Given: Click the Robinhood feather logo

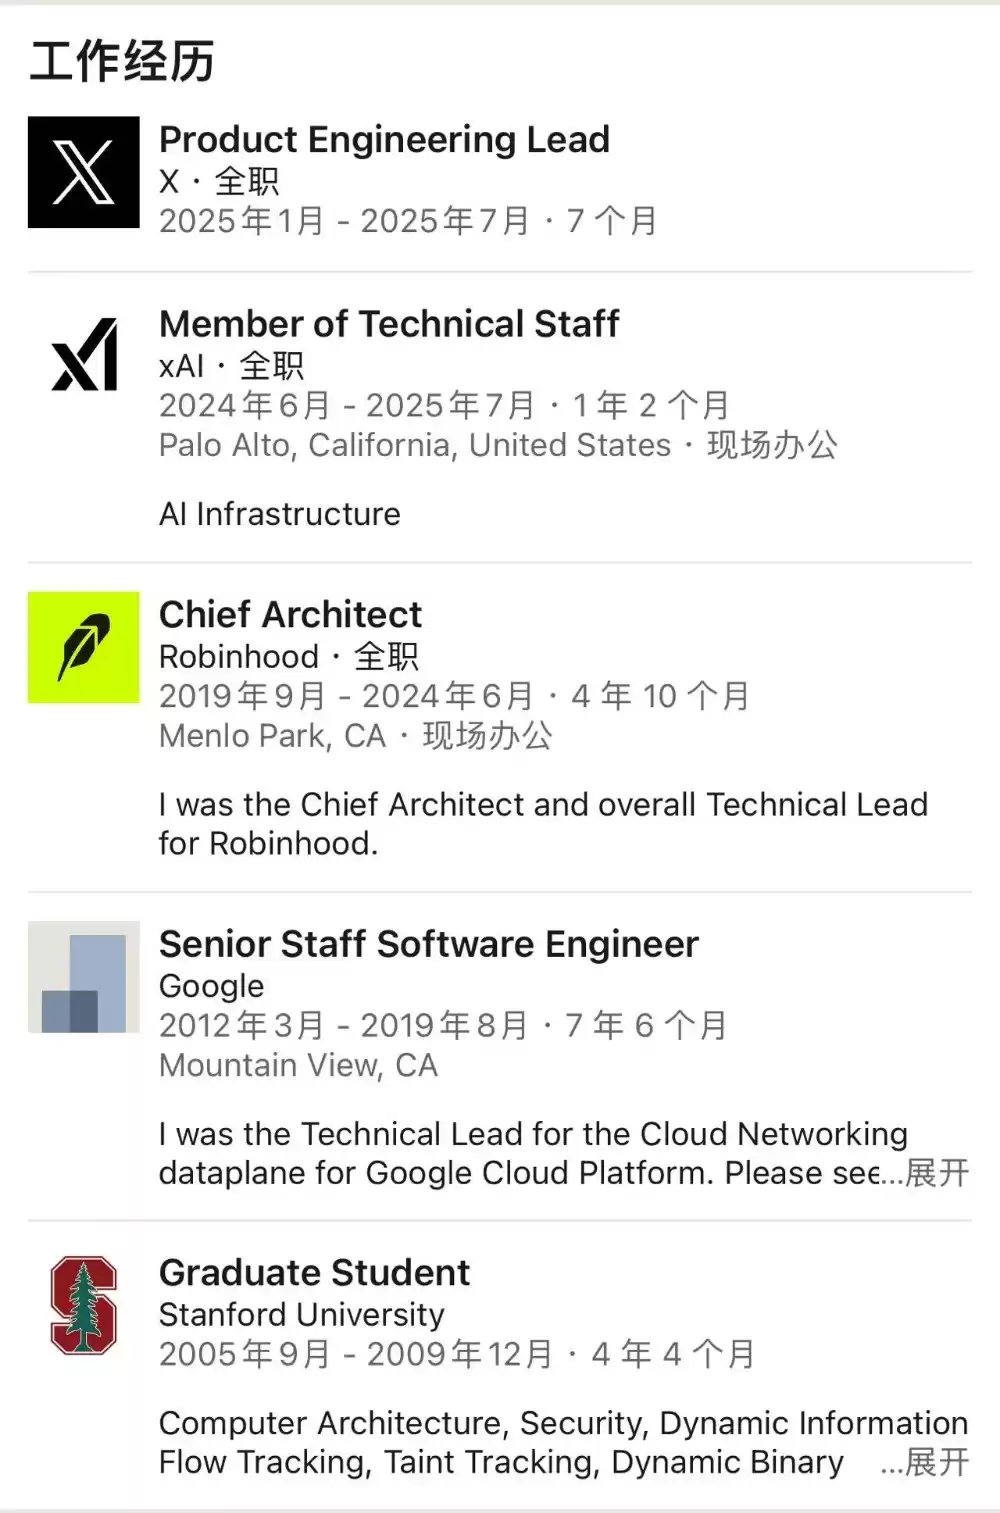Looking at the screenshot, I should [84, 647].
